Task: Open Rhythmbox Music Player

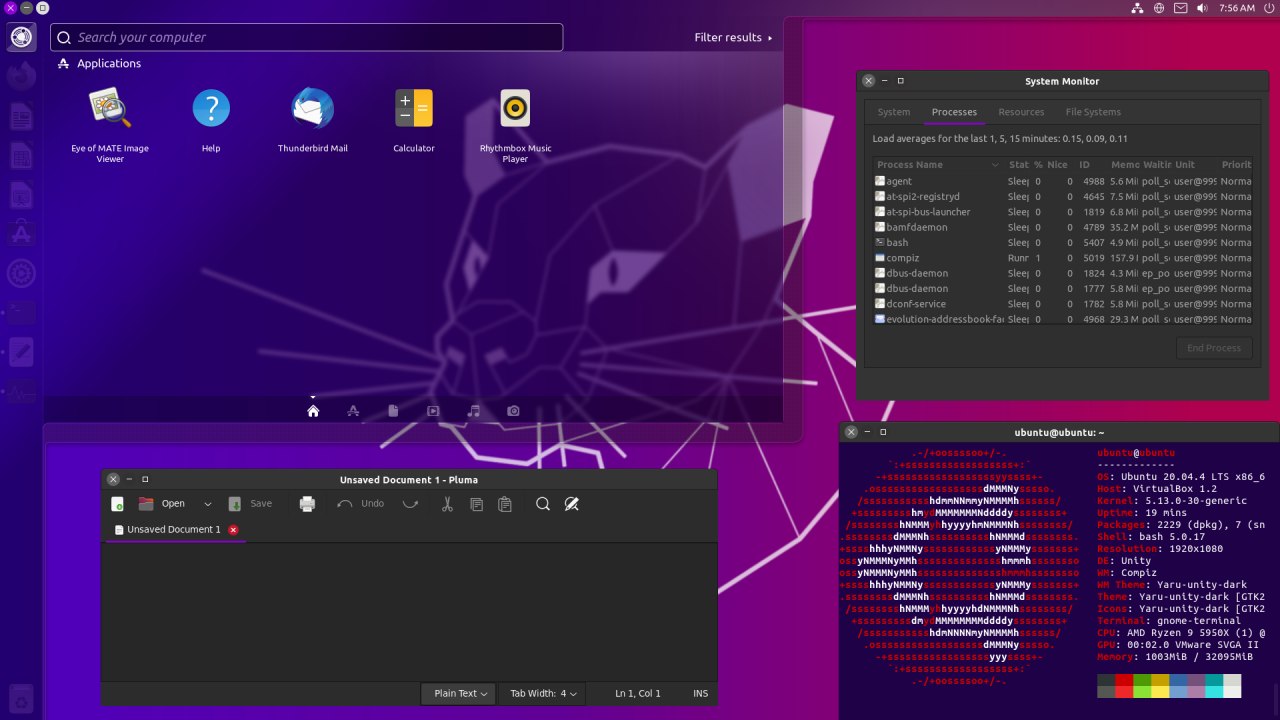Action: tap(515, 109)
